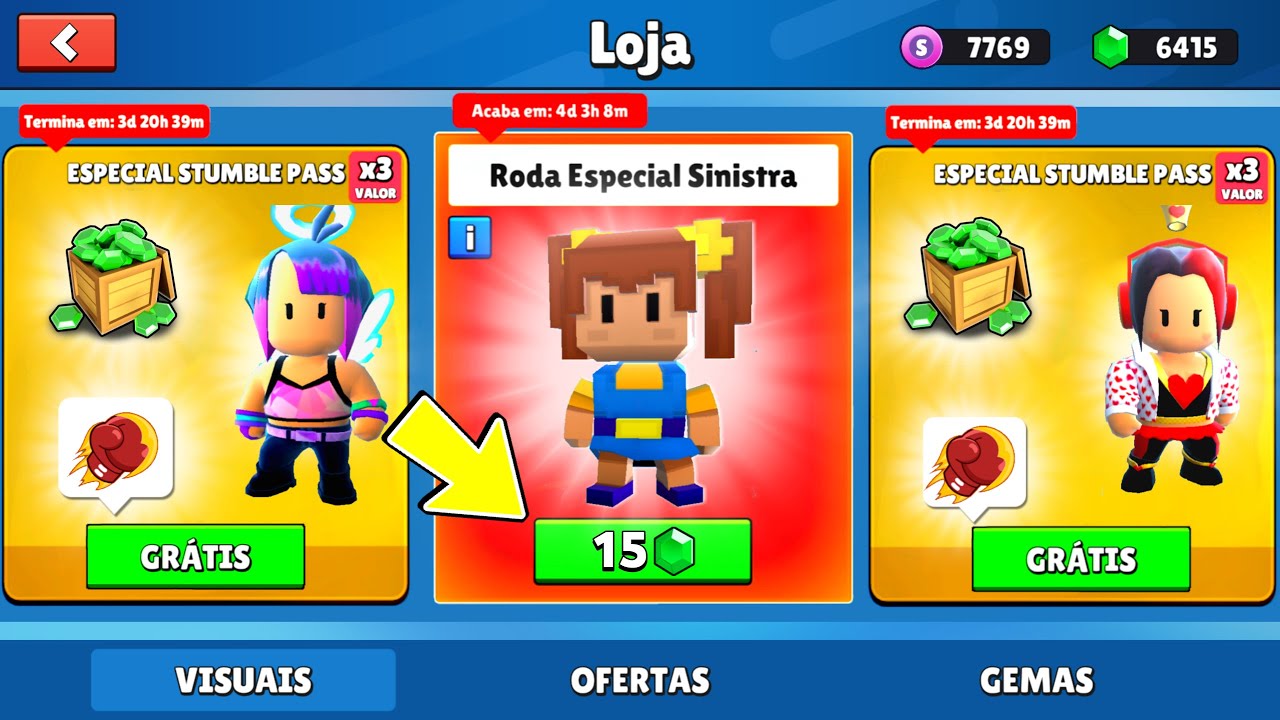1280x720 pixels.
Task: Open the Gemas tab
Action: point(1036,680)
